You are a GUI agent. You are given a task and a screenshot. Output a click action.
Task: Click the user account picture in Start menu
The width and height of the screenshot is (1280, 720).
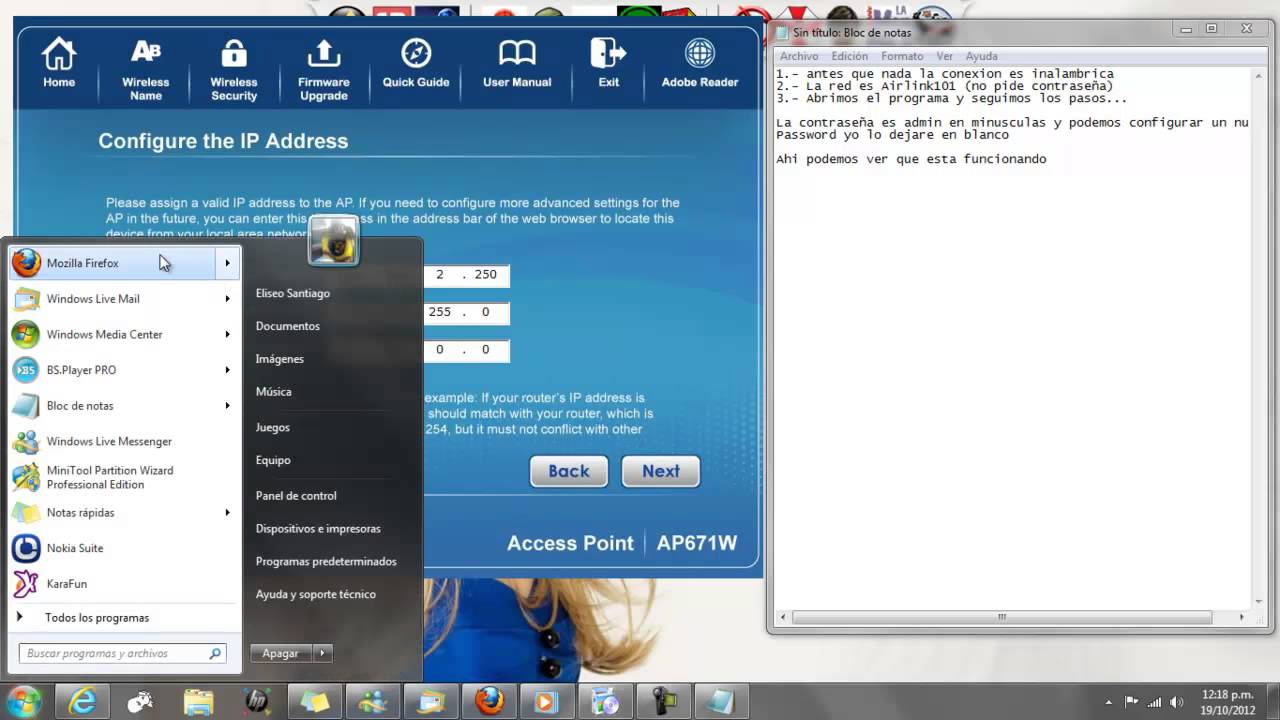(333, 241)
